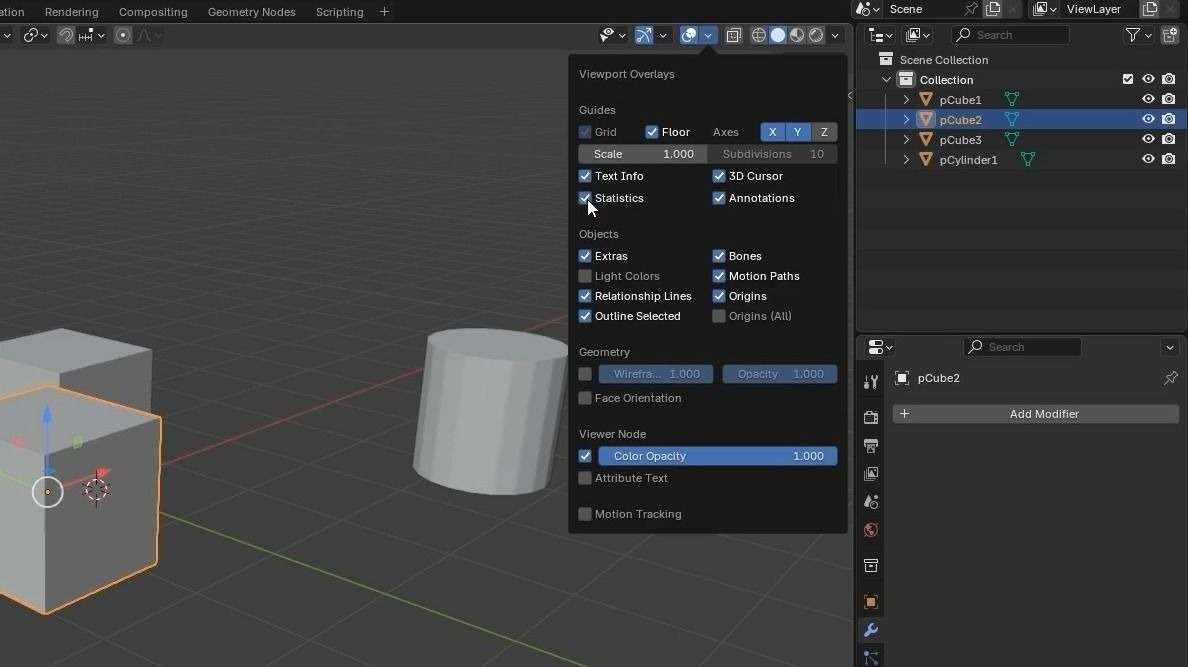Screen dimensions: 1188x667
Task: Expand the pCube2 tree item
Action: (x=906, y=120)
